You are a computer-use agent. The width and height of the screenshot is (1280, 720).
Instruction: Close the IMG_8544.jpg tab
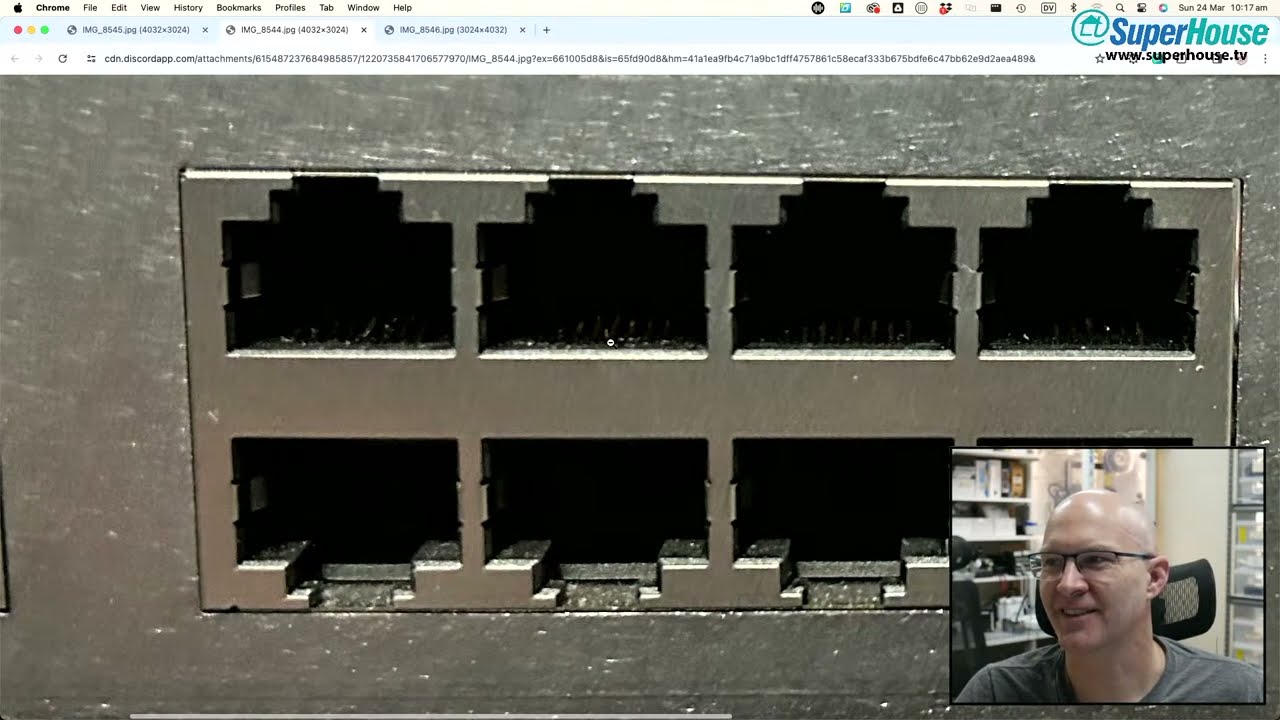363,30
